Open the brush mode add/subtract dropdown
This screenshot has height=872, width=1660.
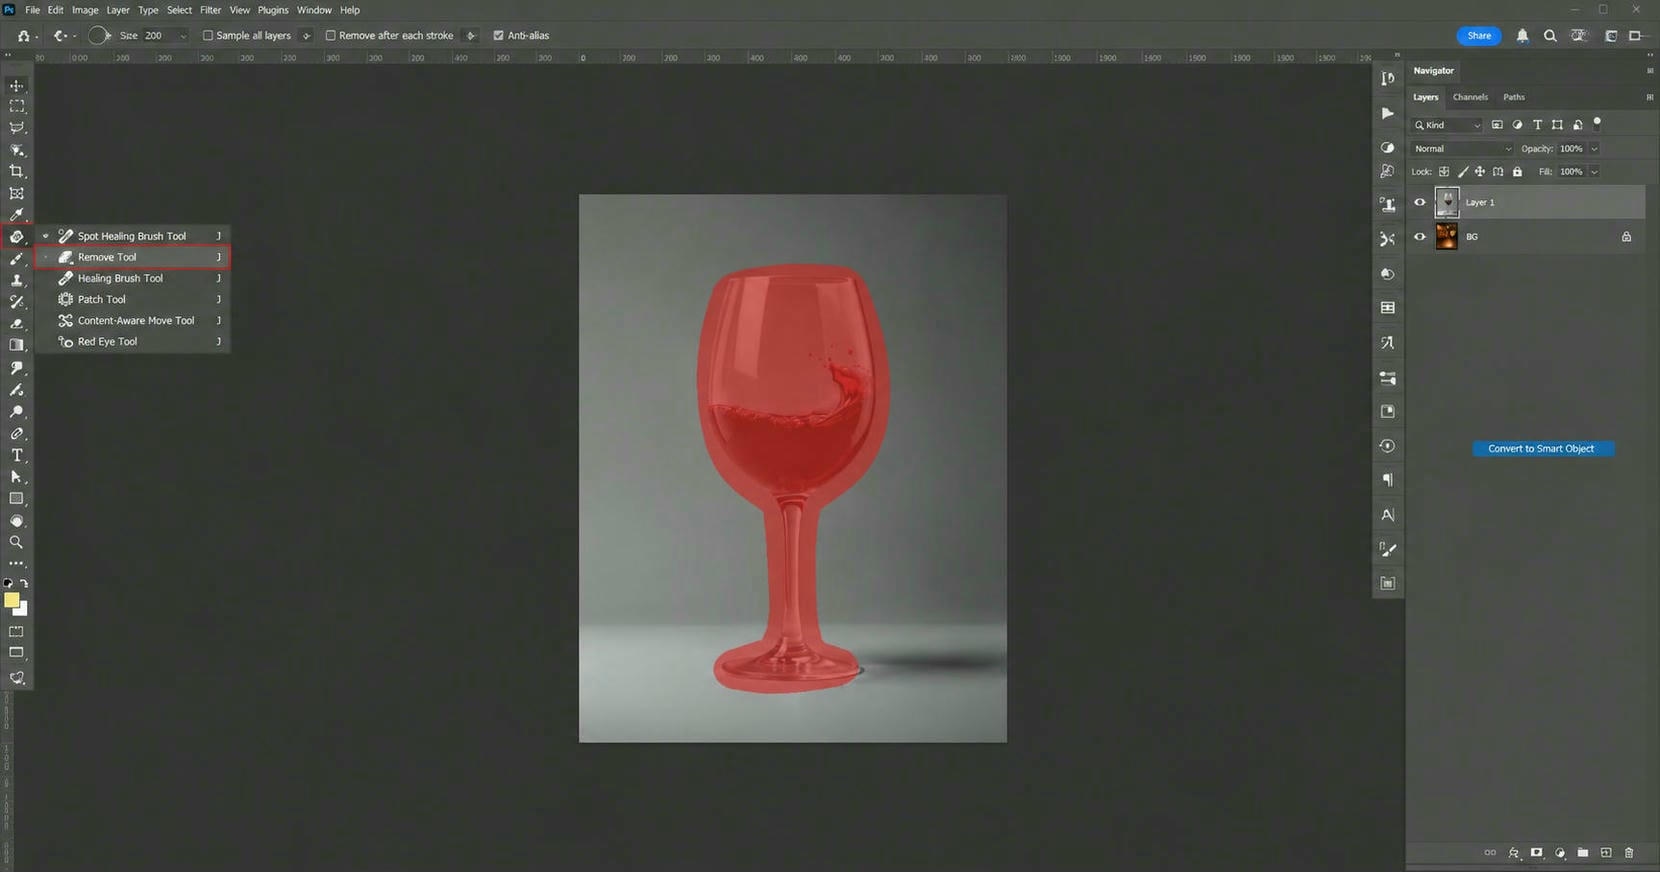[65, 36]
